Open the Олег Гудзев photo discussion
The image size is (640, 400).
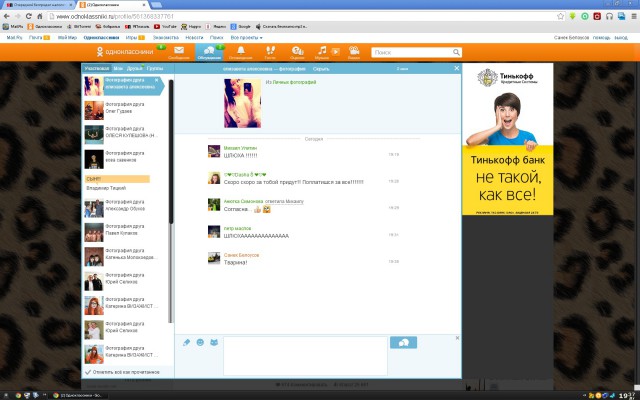(x=124, y=110)
